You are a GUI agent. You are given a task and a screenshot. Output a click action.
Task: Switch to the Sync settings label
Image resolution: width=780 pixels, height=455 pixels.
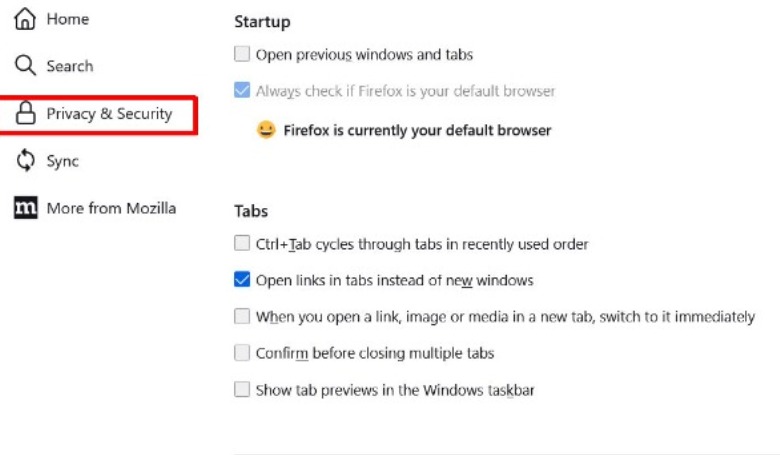click(62, 161)
